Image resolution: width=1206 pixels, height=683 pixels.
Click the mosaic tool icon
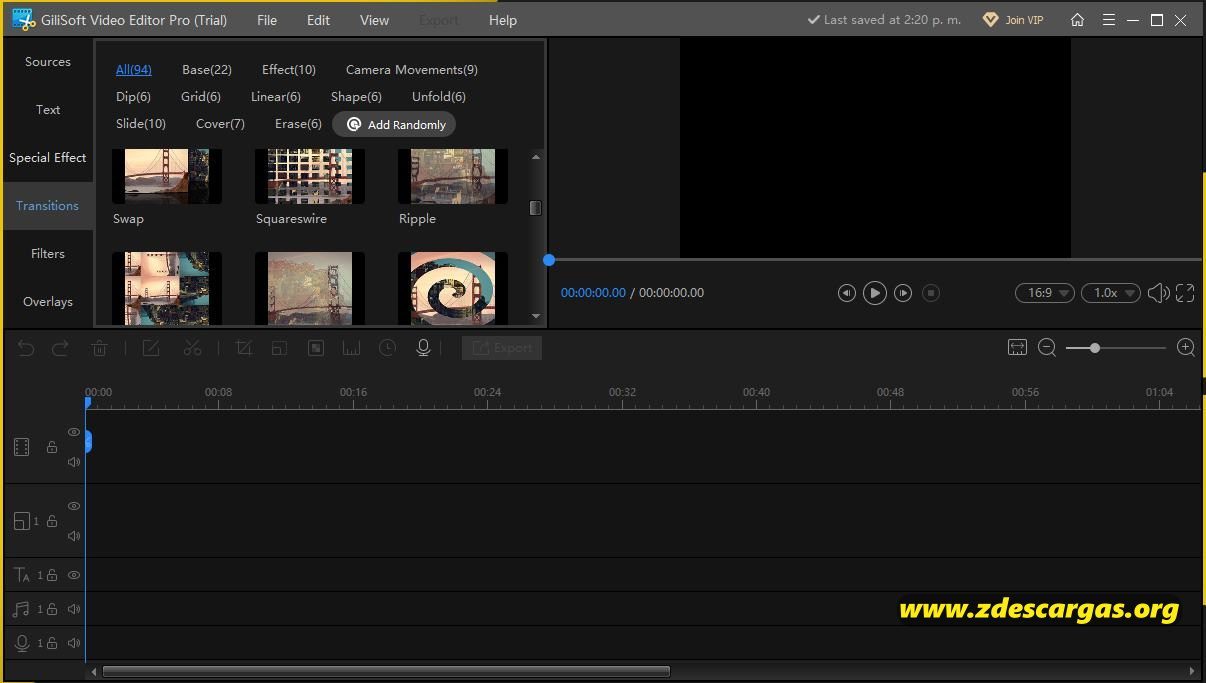315,348
